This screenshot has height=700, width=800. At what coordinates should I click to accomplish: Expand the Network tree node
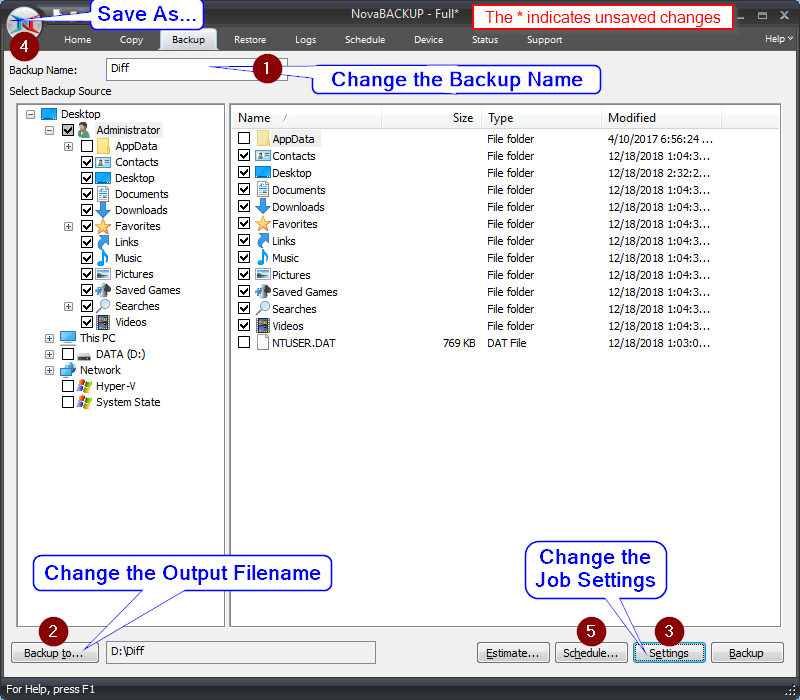[49, 370]
